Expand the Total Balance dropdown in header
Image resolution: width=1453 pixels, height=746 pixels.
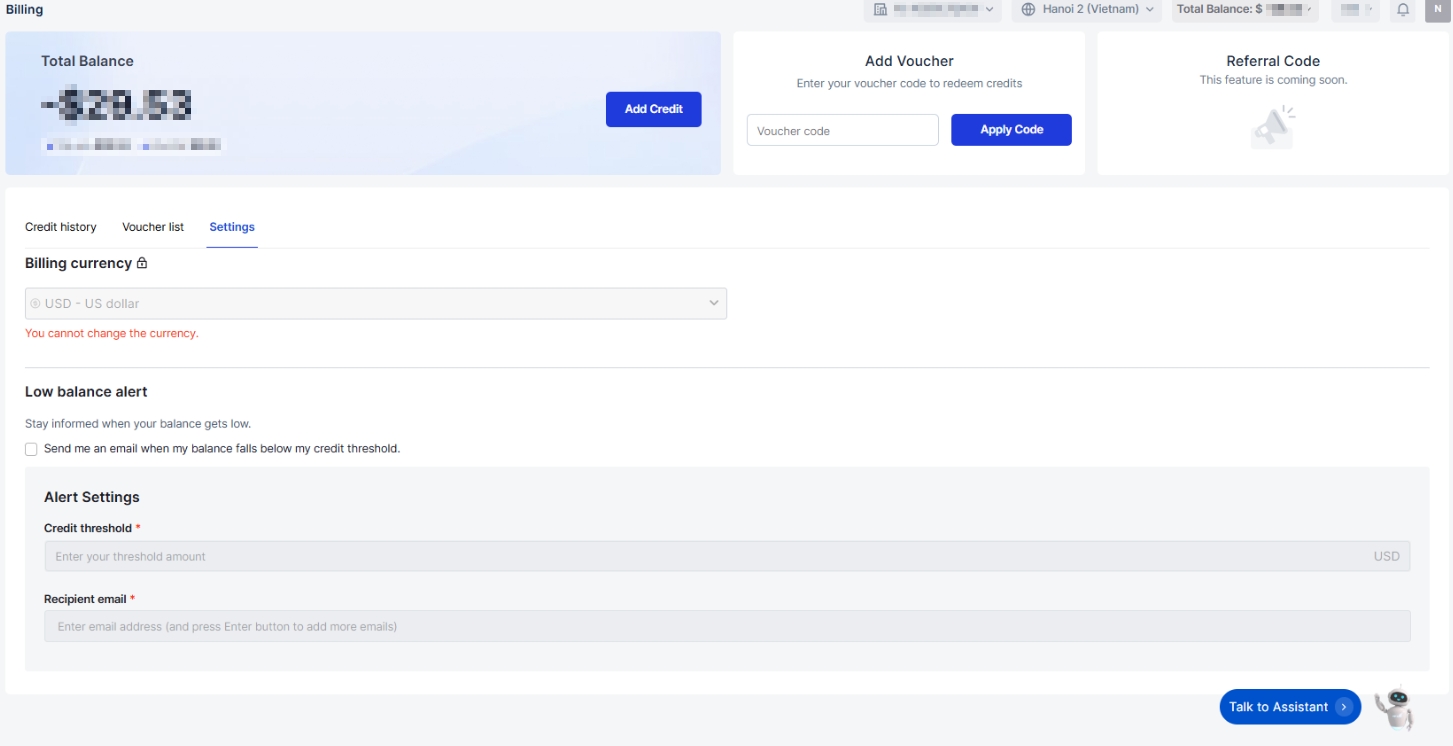[x=1246, y=10]
